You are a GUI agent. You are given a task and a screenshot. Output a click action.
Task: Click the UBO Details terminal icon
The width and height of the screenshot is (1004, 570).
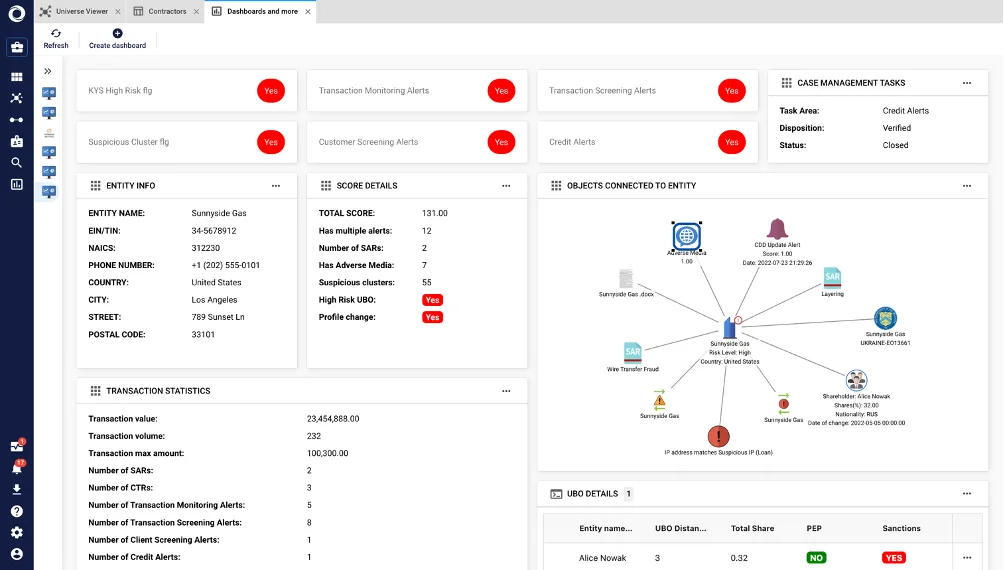556,494
